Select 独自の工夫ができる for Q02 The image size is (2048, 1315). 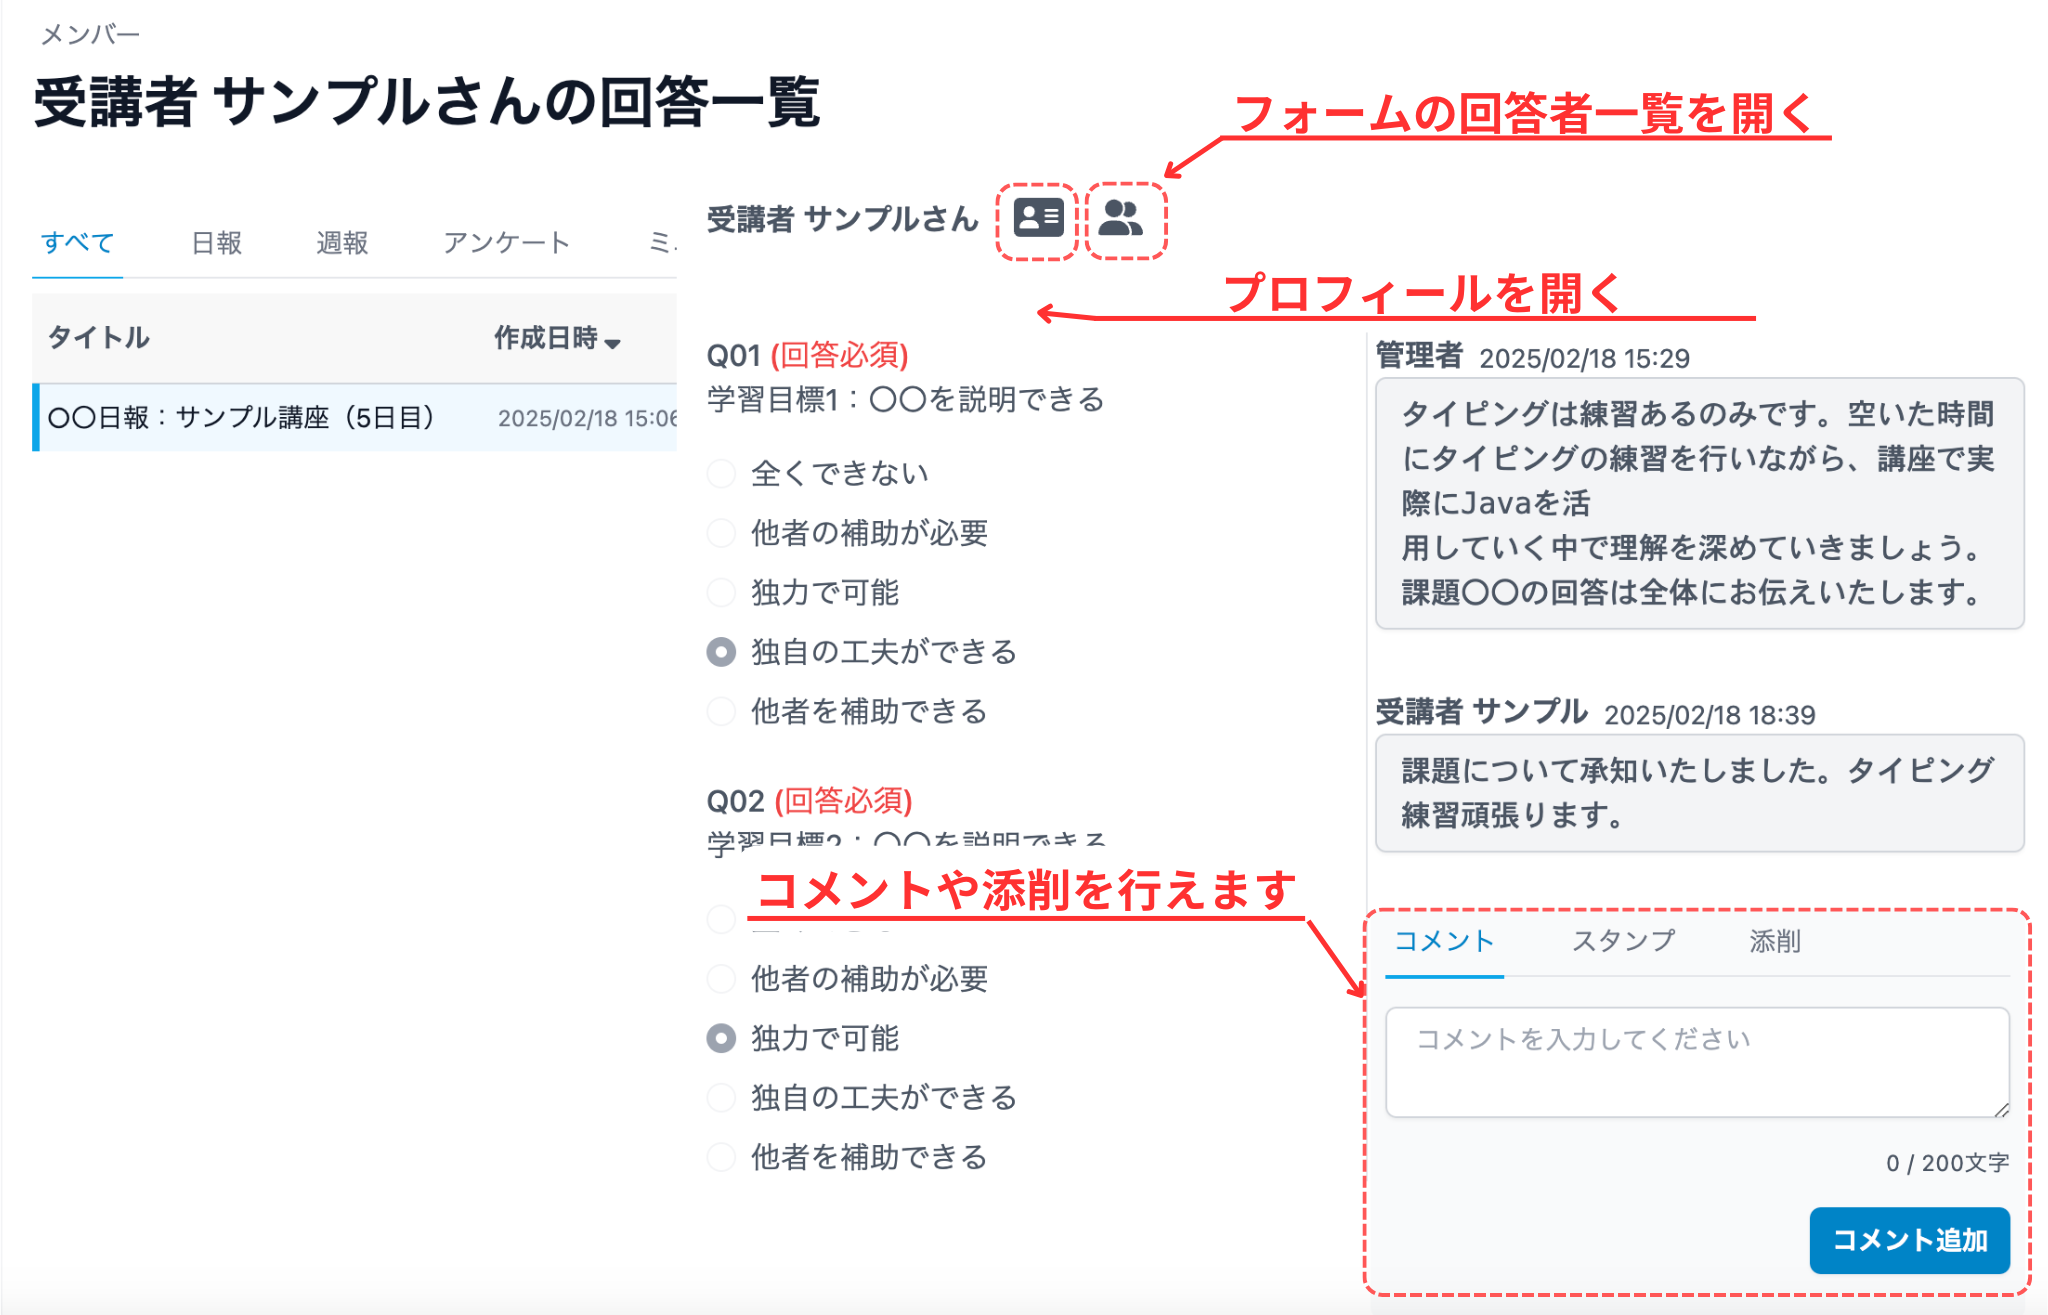[720, 1097]
